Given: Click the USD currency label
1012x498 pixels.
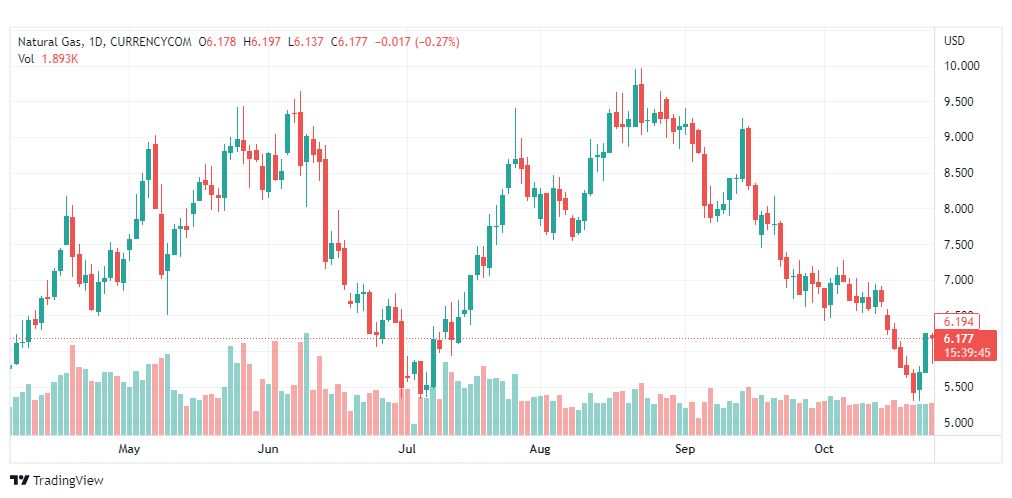Looking at the screenshot, I should pyautogui.click(x=955, y=41).
